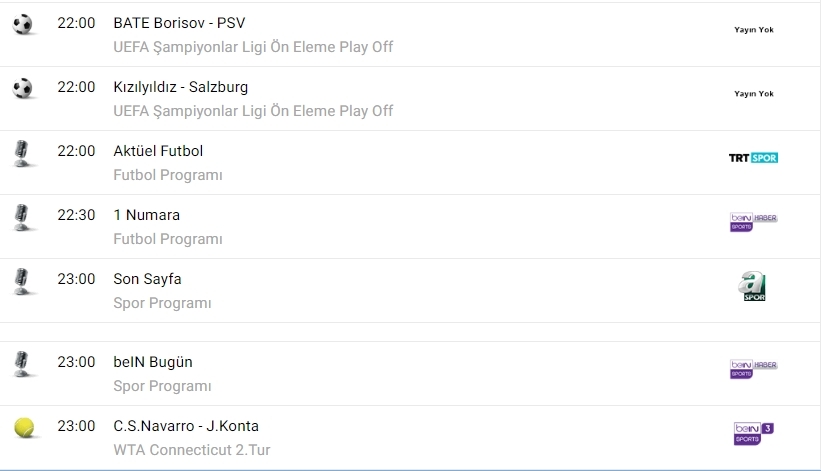Click the A Spor channel logo

coord(753,286)
